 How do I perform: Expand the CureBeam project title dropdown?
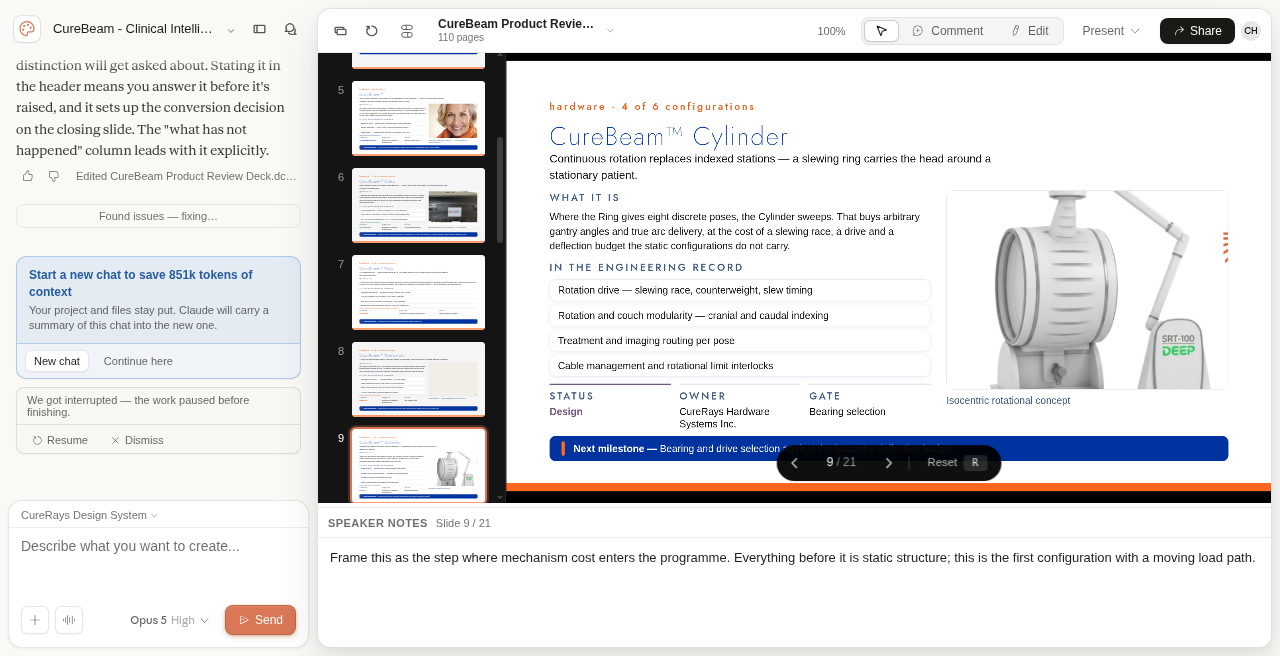(231, 31)
